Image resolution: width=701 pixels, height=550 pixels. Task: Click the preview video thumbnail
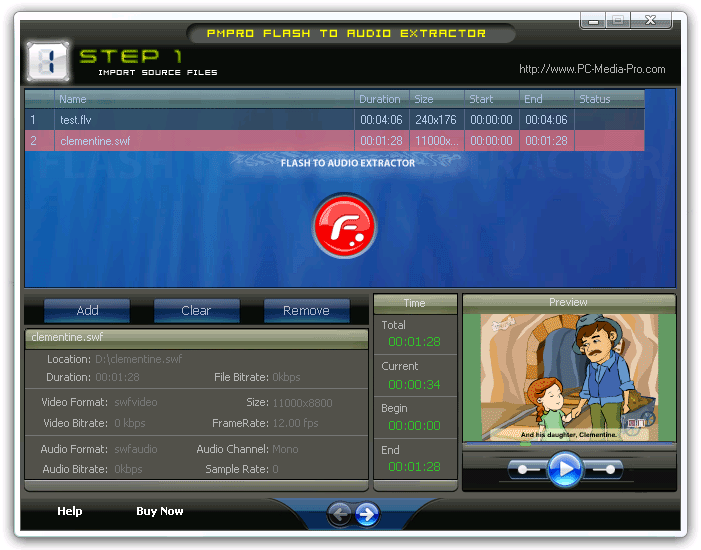click(569, 377)
